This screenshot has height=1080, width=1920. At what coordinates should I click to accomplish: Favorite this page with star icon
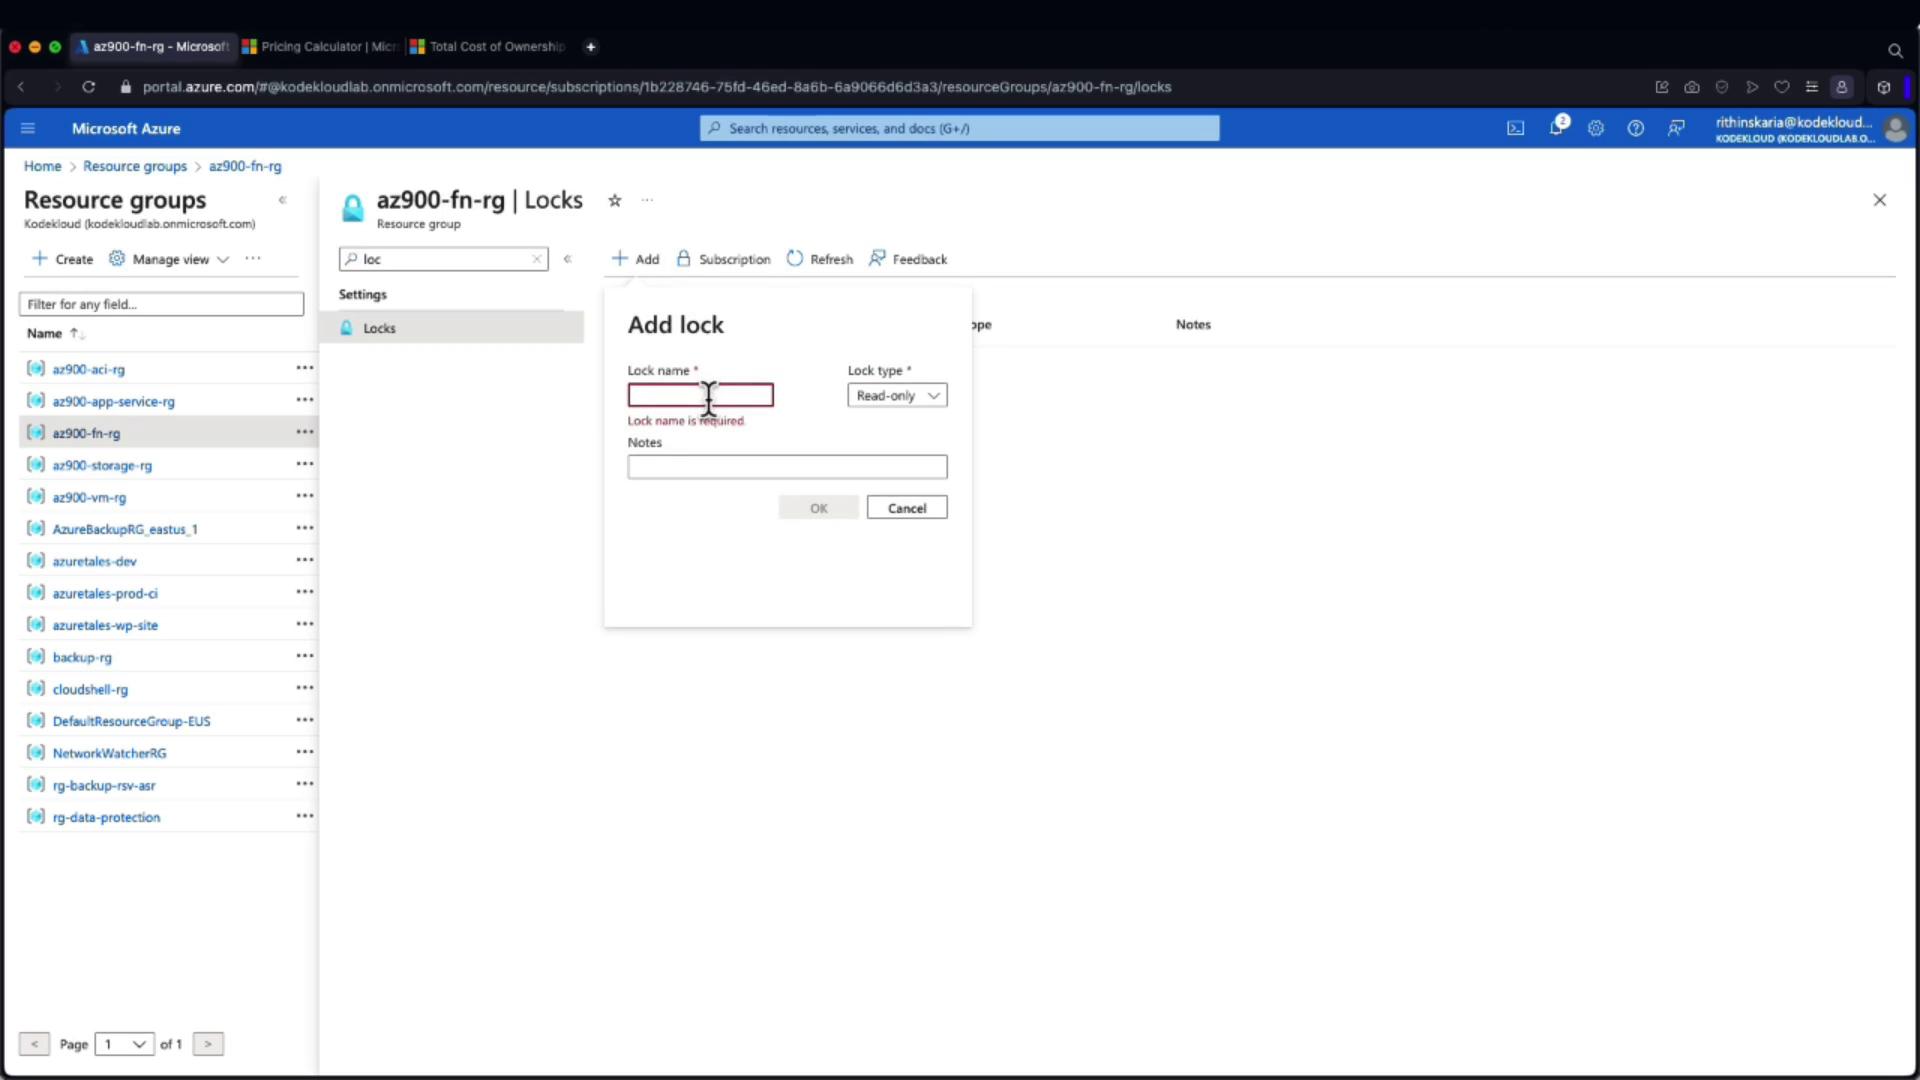(615, 200)
